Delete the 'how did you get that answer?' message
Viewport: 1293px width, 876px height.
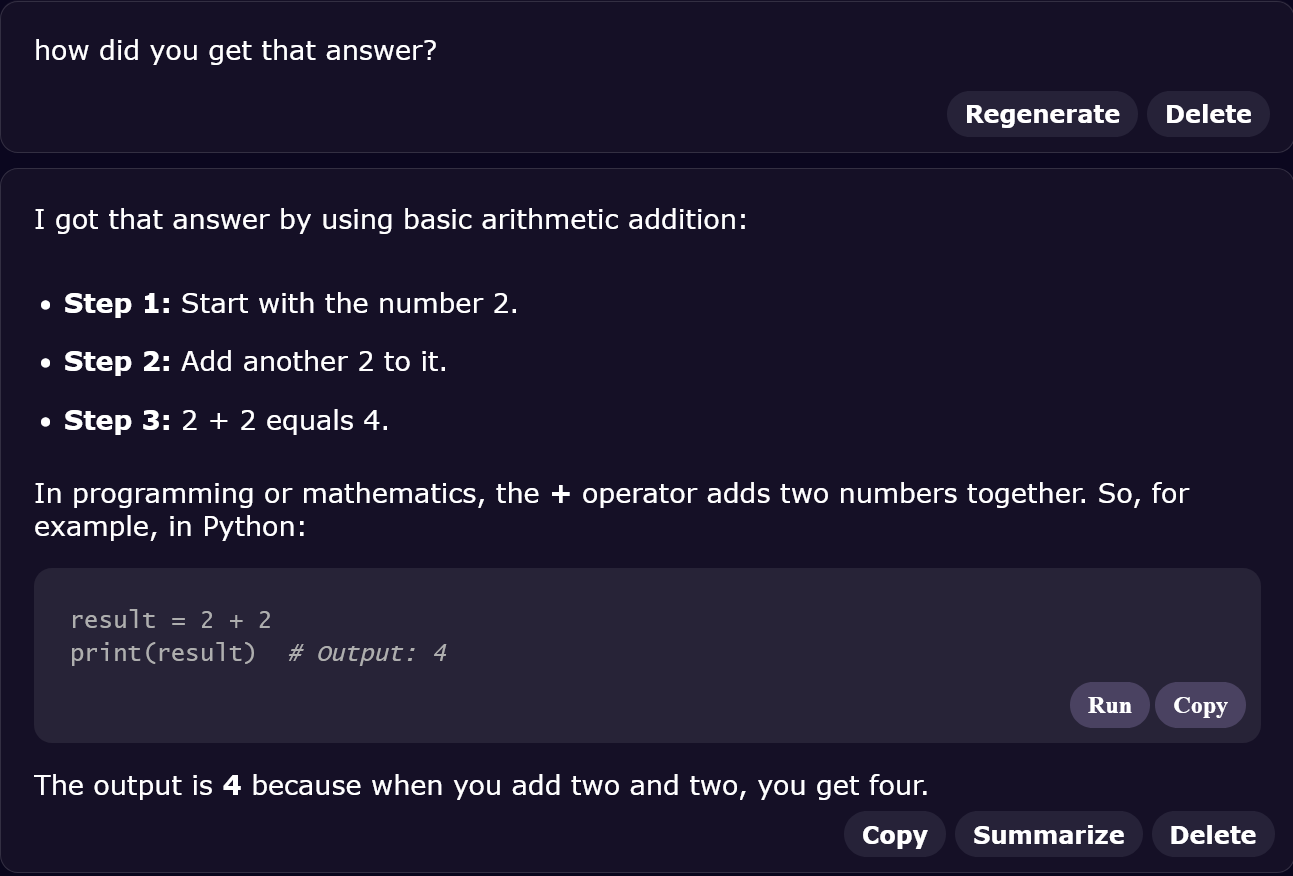pos(1208,114)
